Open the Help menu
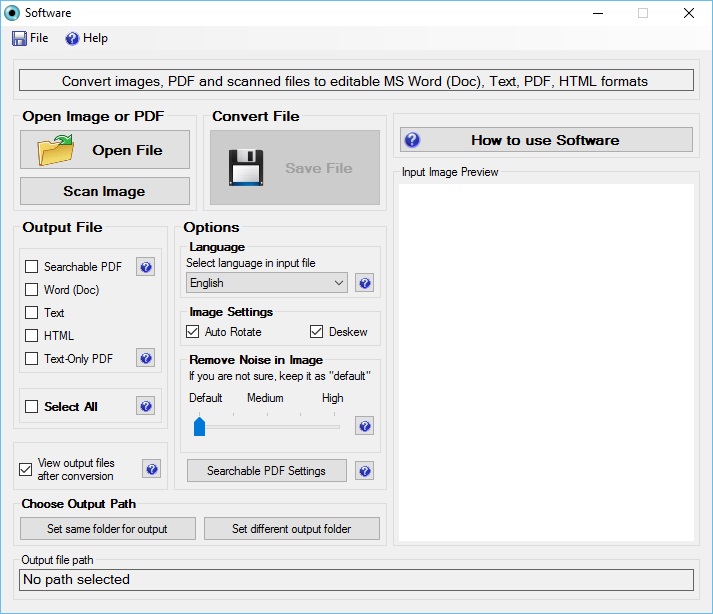 click(86, 38)
